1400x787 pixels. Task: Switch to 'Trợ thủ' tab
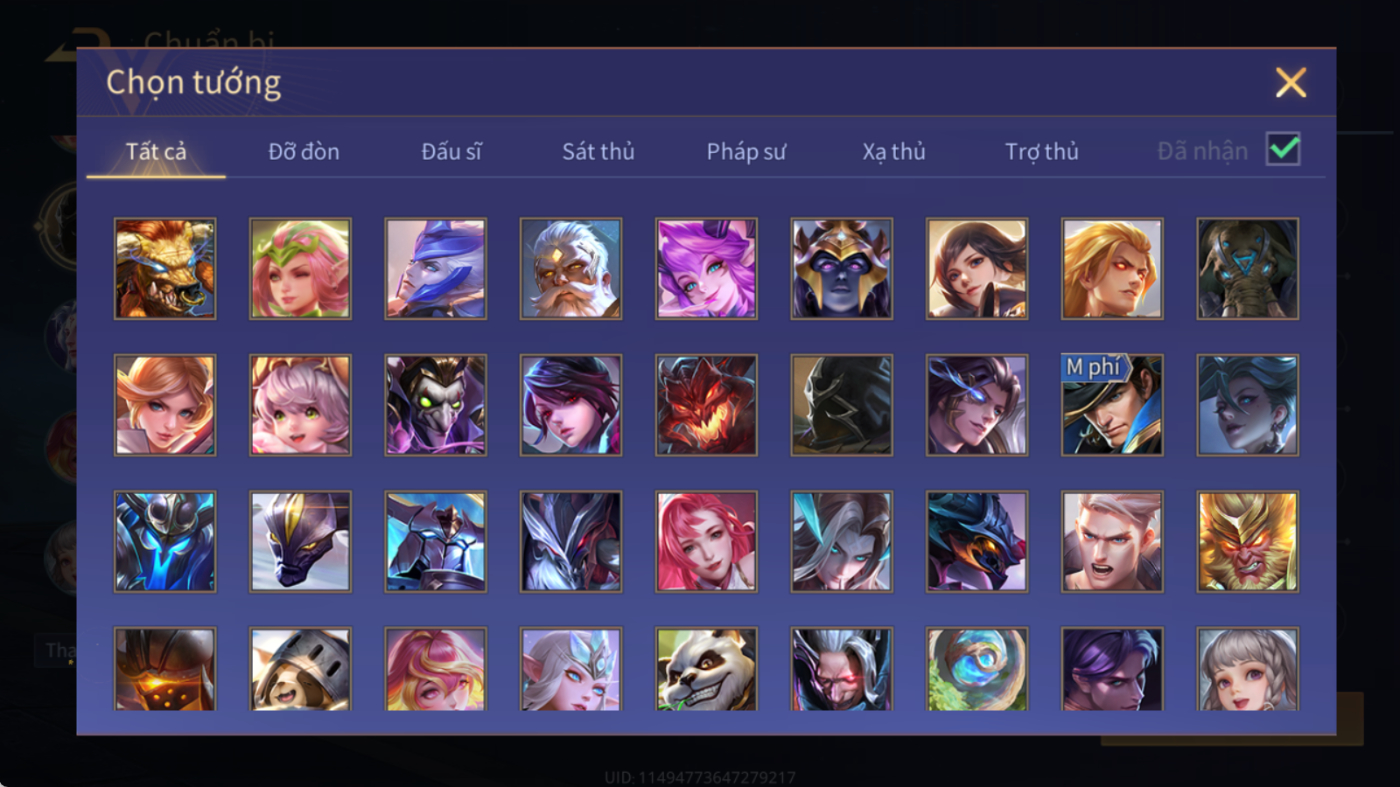(1042, 152)
